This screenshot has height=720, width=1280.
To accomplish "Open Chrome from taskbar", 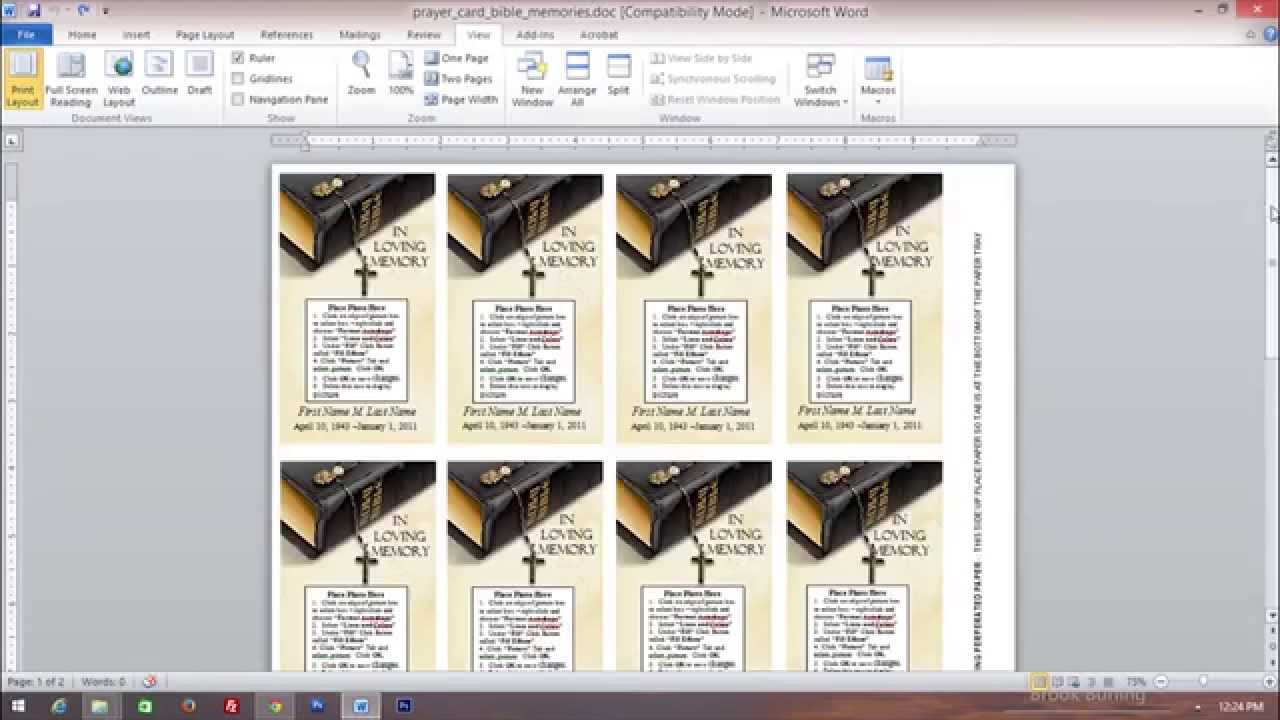I will pos(275,706).
